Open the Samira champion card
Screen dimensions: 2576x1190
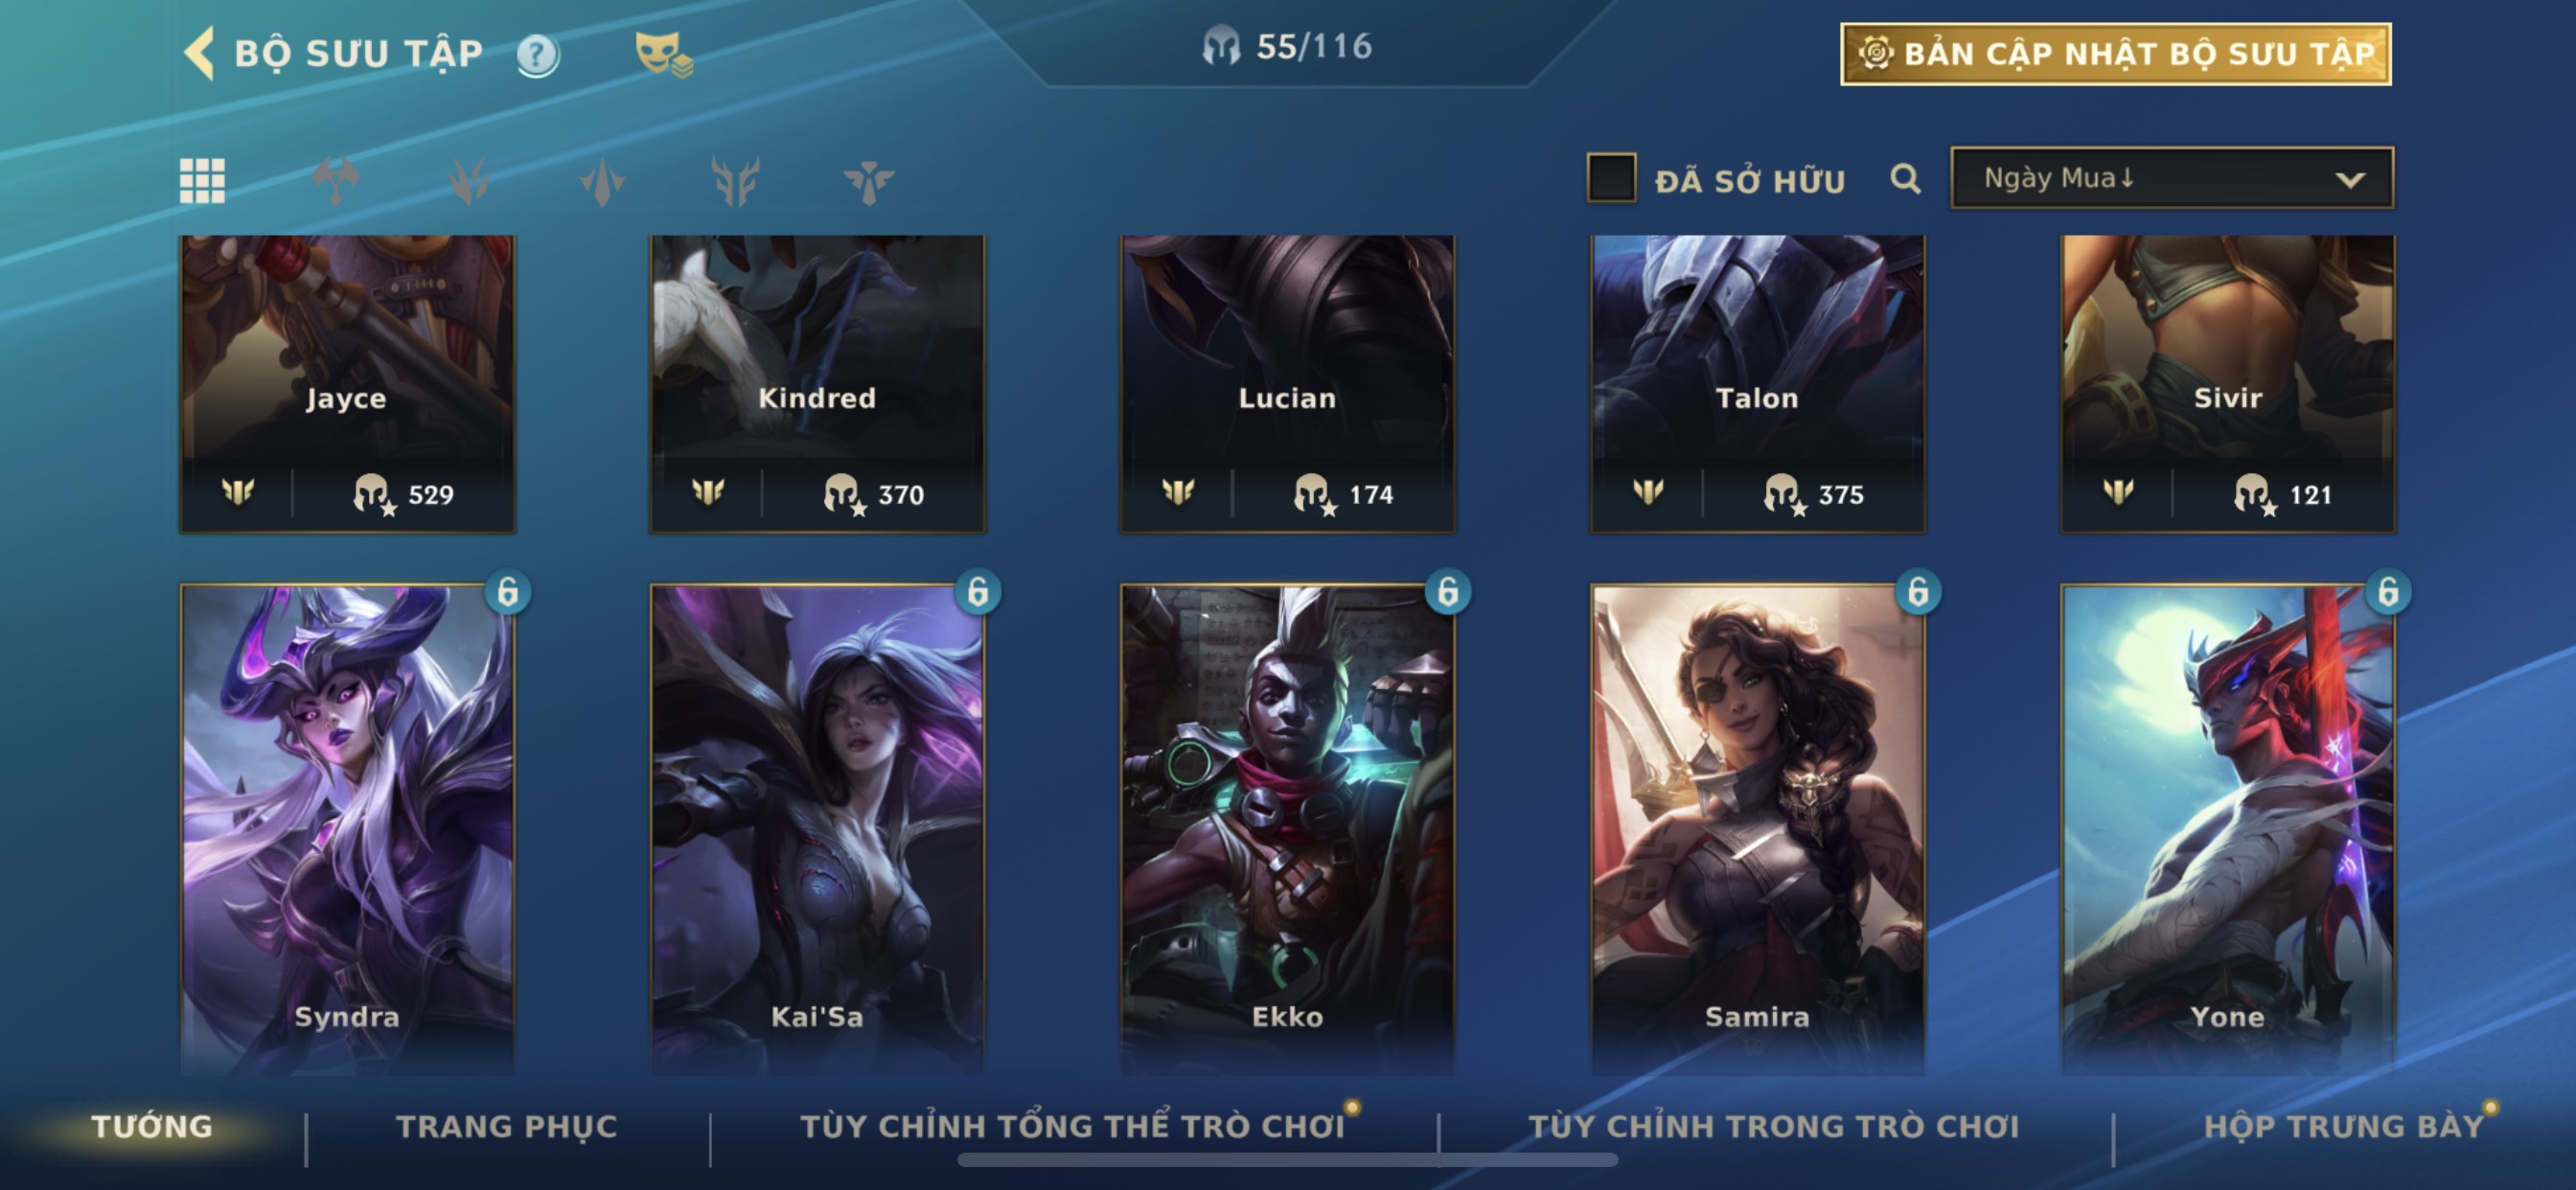tap(1757, 830)
